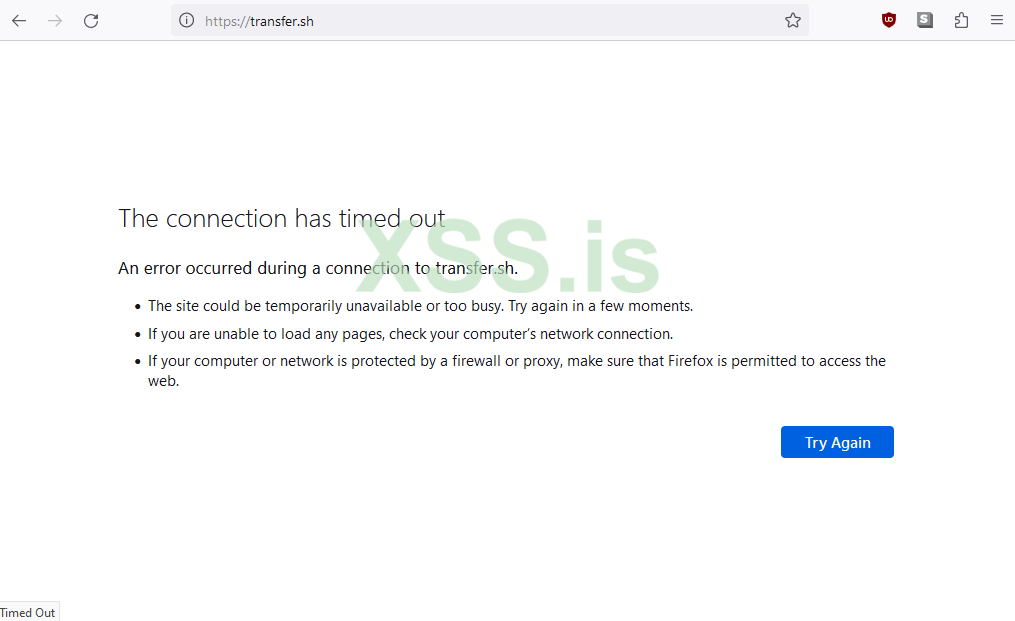The width and height of the screenshot is (1015, 621).
Task: Open the Extensions puzzle-piece panel
Action: click(961, 20)
